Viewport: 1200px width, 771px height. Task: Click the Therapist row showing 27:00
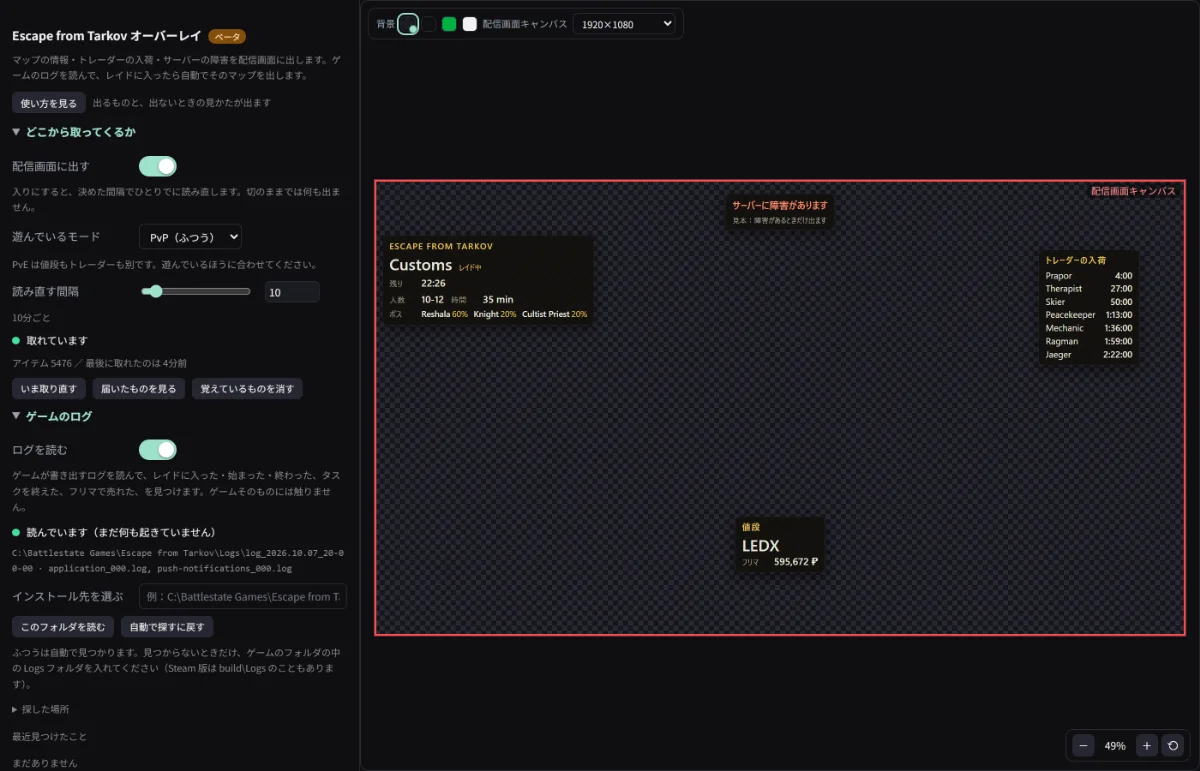[1089, 289]
